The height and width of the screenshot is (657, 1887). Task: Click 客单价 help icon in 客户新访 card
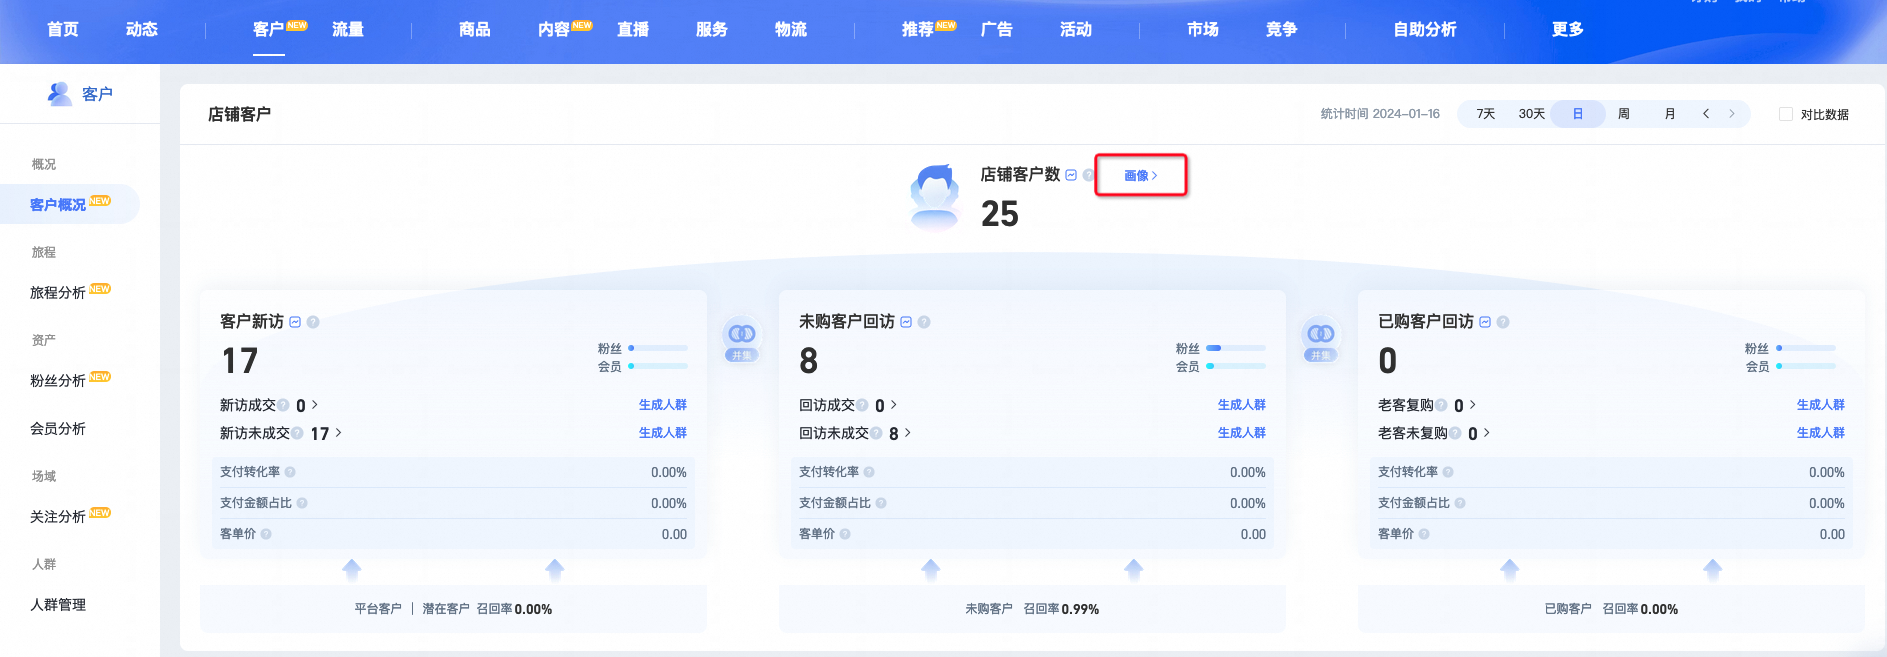click(x=266, y=534)
